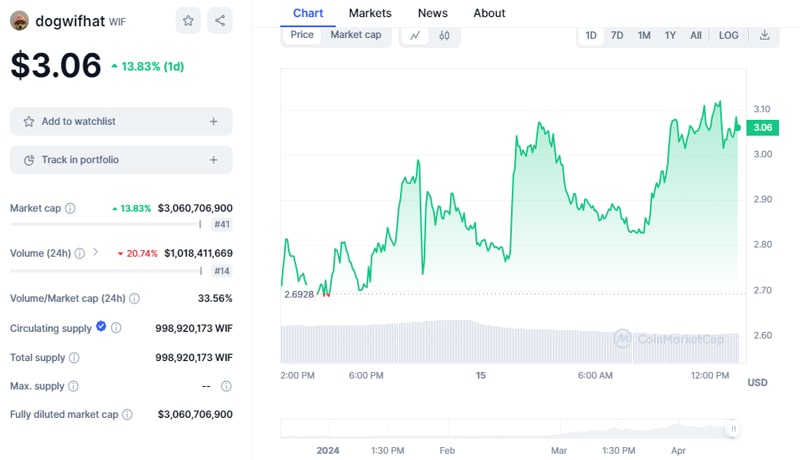Click the plus icon on Track in portfolio
The image size is (800, 460).
tap(214, 160)
